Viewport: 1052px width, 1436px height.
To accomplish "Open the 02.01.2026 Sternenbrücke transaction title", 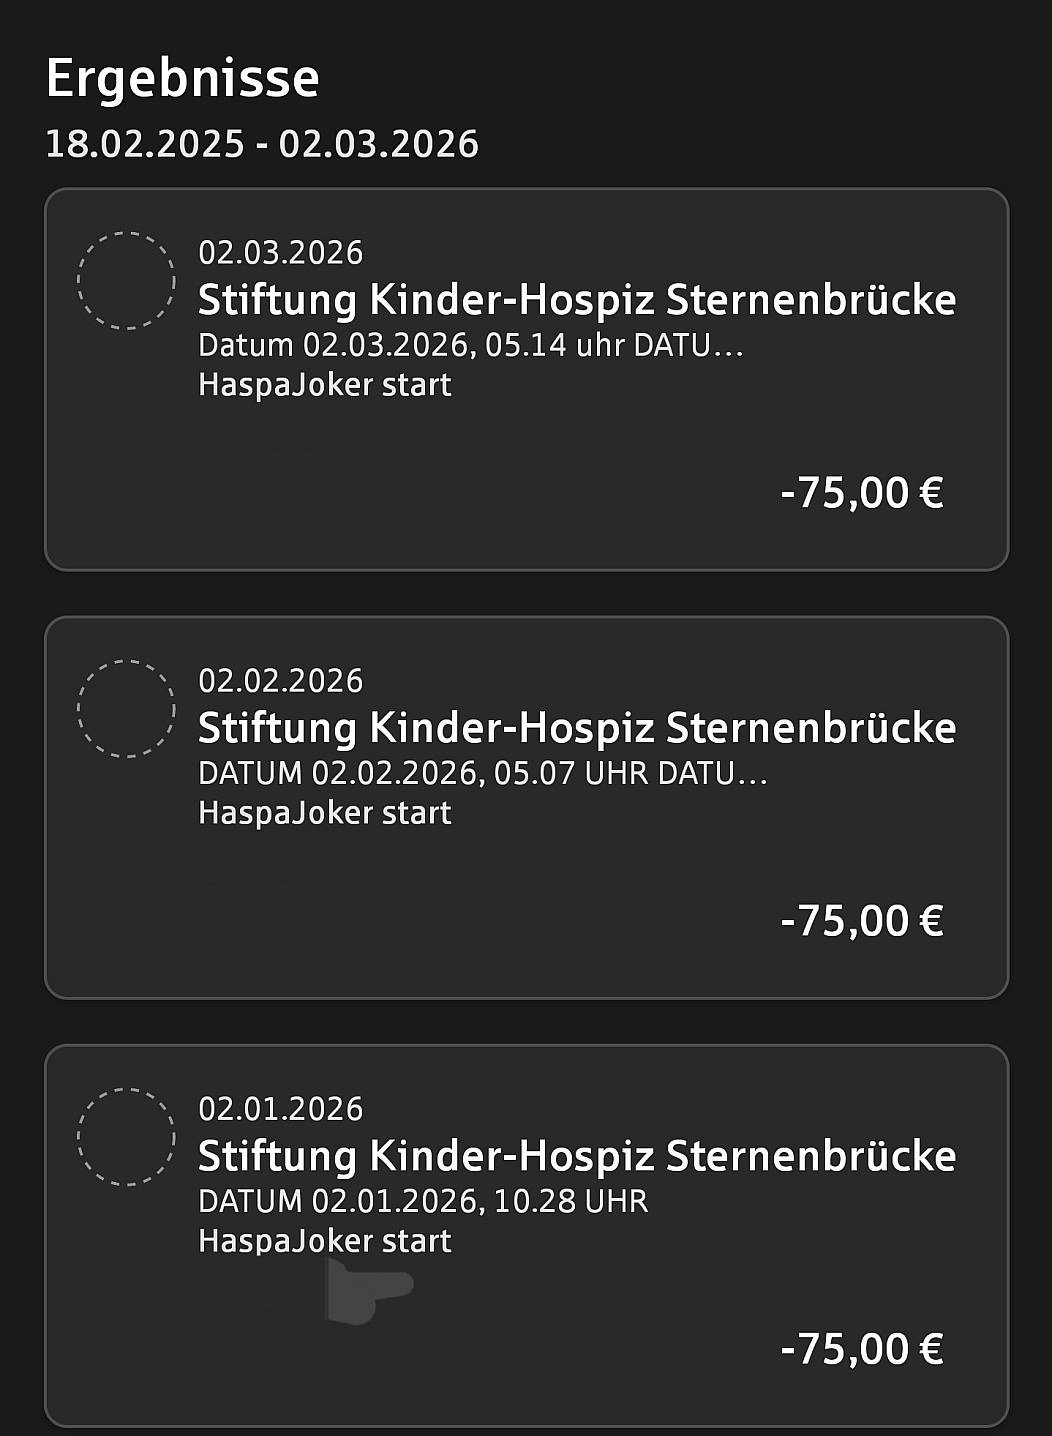I will (x=576, y=1156).
